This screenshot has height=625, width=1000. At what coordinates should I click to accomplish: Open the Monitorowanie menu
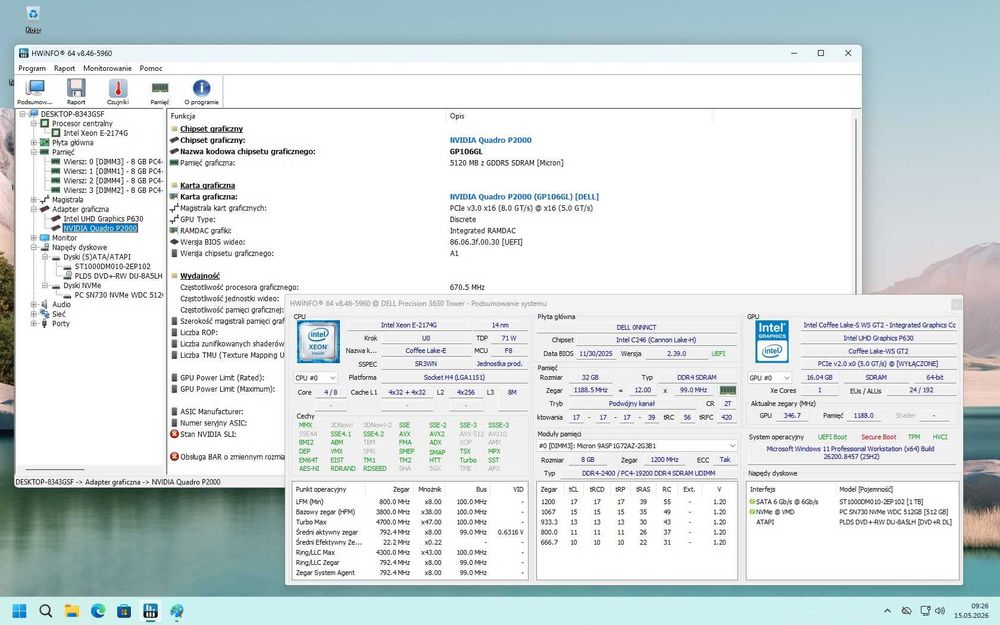click(107, 68)
